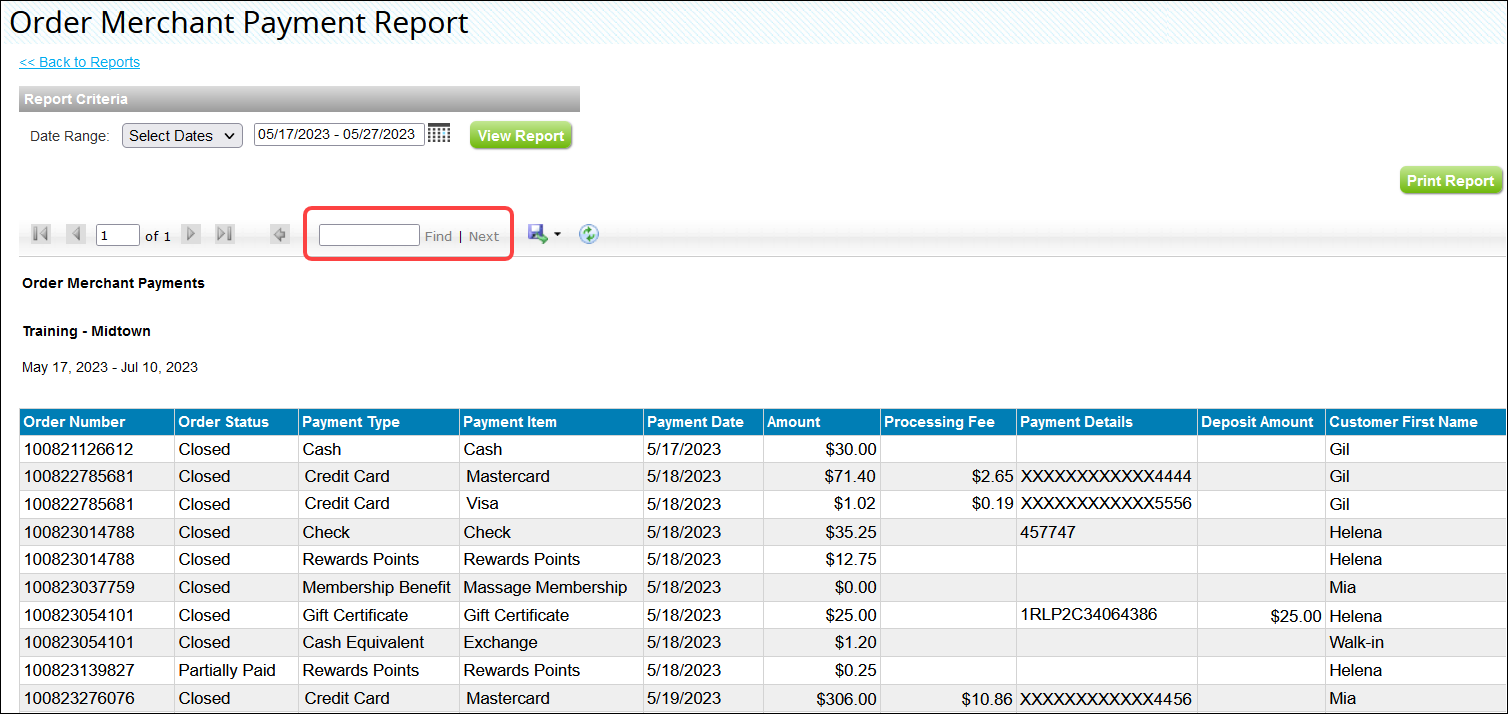Go to previous report page
Screen dimensions: 1508x714
[75, 234]
